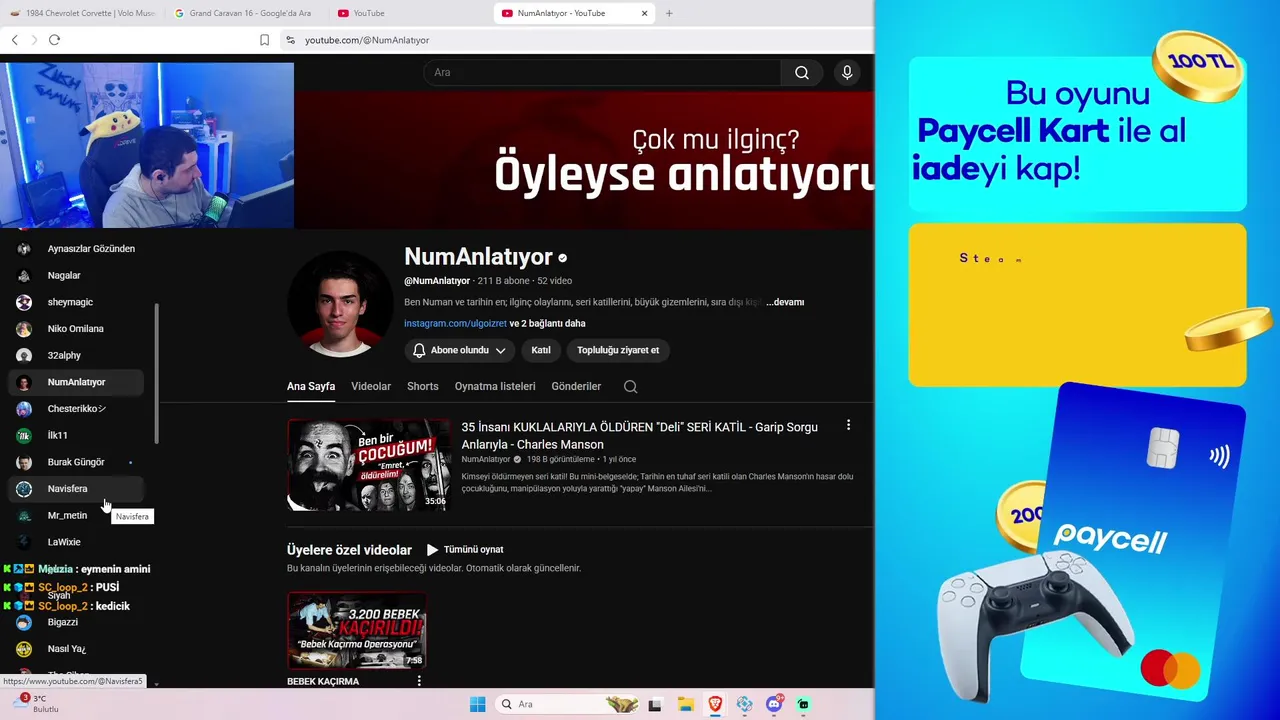
Task: Open Charles Manson video title link
Action: point(639,435)
